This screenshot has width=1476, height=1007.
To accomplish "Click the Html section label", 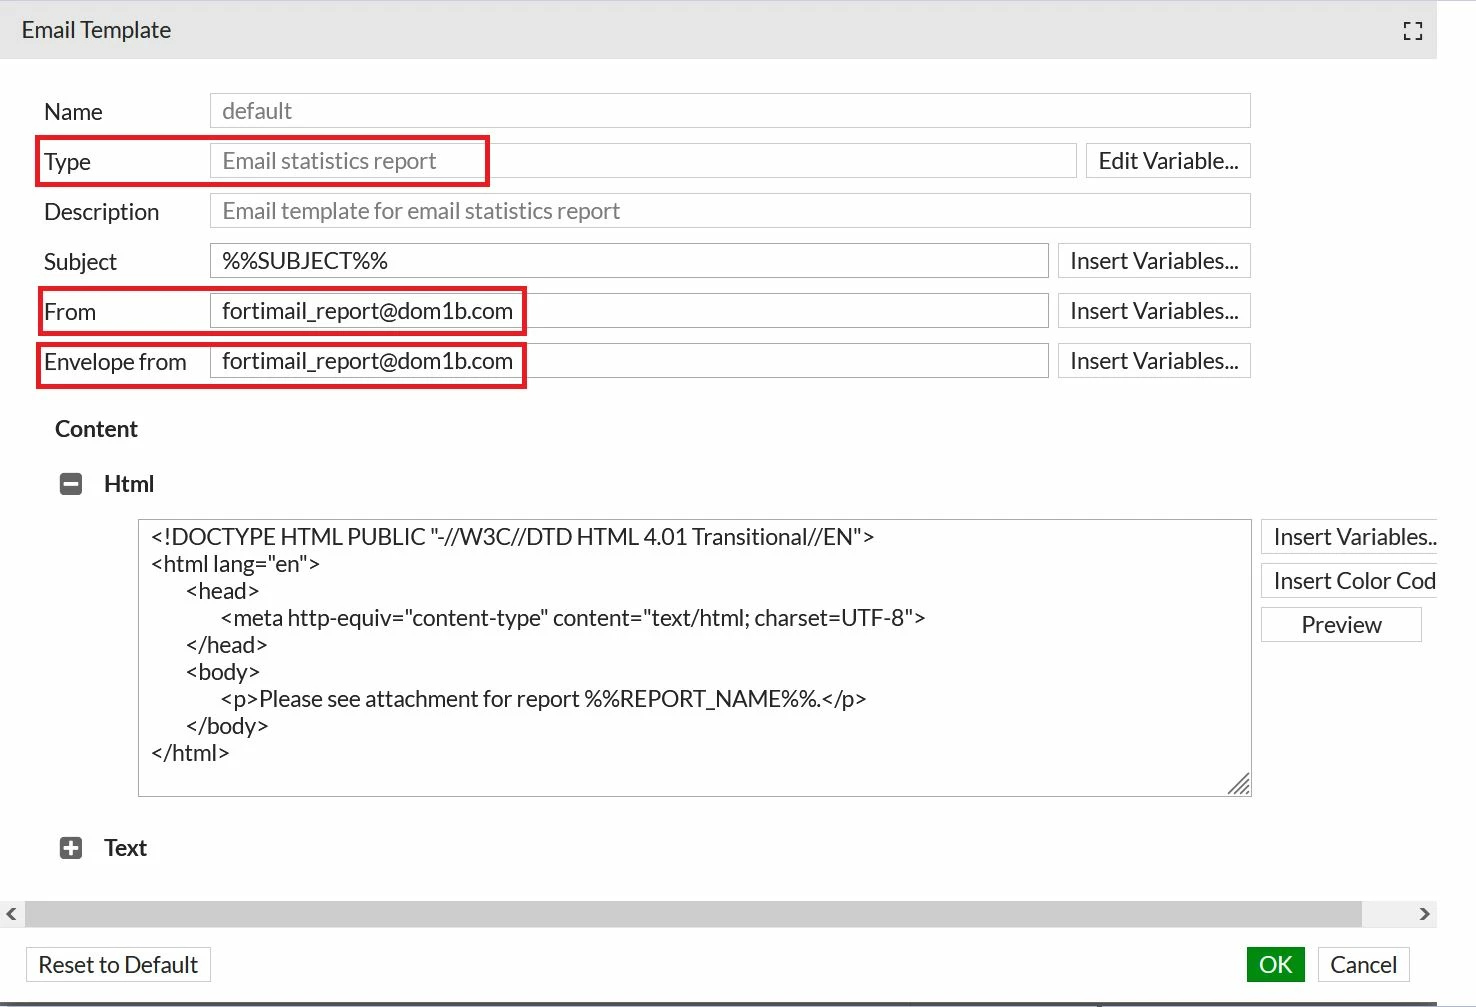I will 129,484.
